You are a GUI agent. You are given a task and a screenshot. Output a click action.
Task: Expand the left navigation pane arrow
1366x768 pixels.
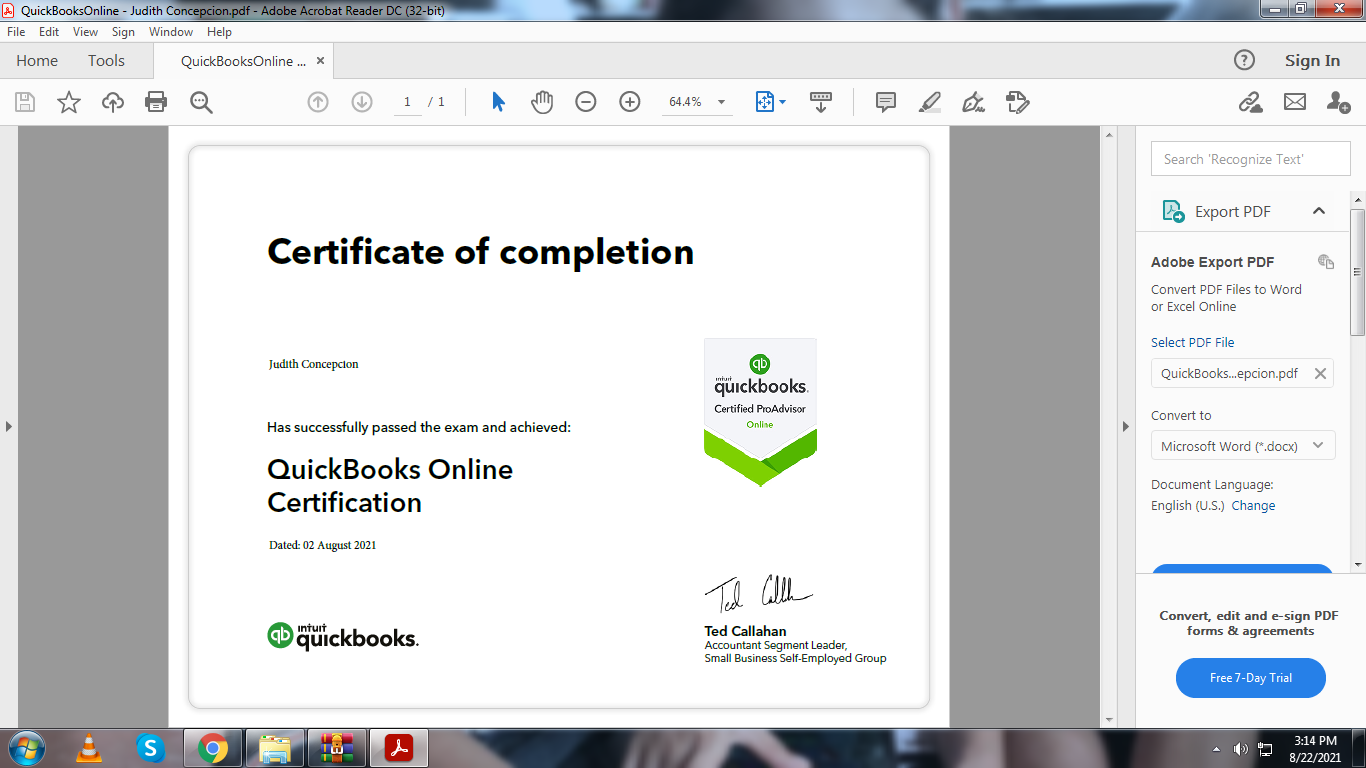click(x=8, y=426)
